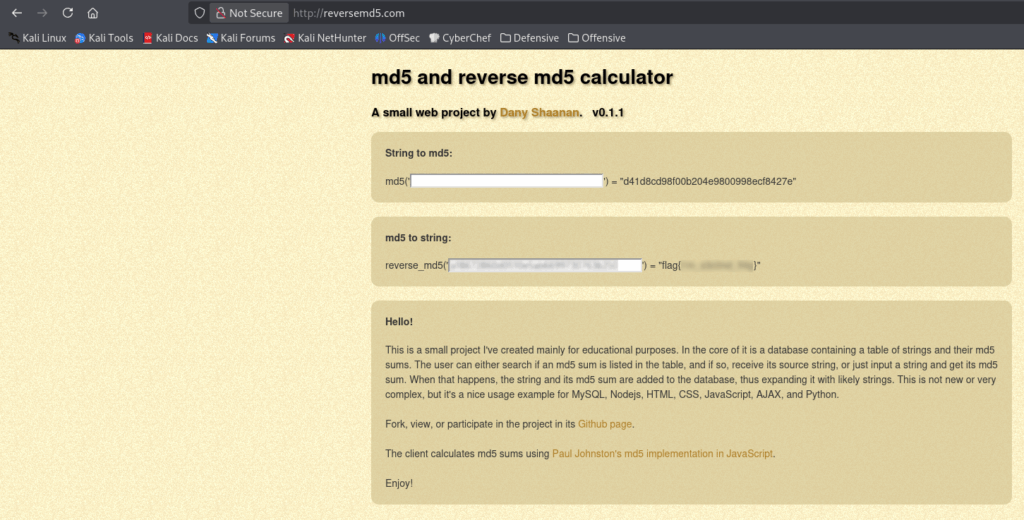Open the Kali Linux bookmark
The width and height of the screenshot is (1024, 520).
(x=37, y=38)
